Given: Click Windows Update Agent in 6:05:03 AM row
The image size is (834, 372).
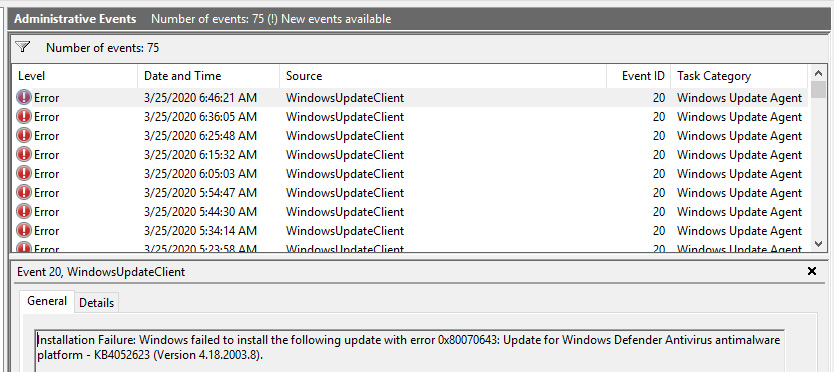Looking at the screenshot, I should (739, 174).
